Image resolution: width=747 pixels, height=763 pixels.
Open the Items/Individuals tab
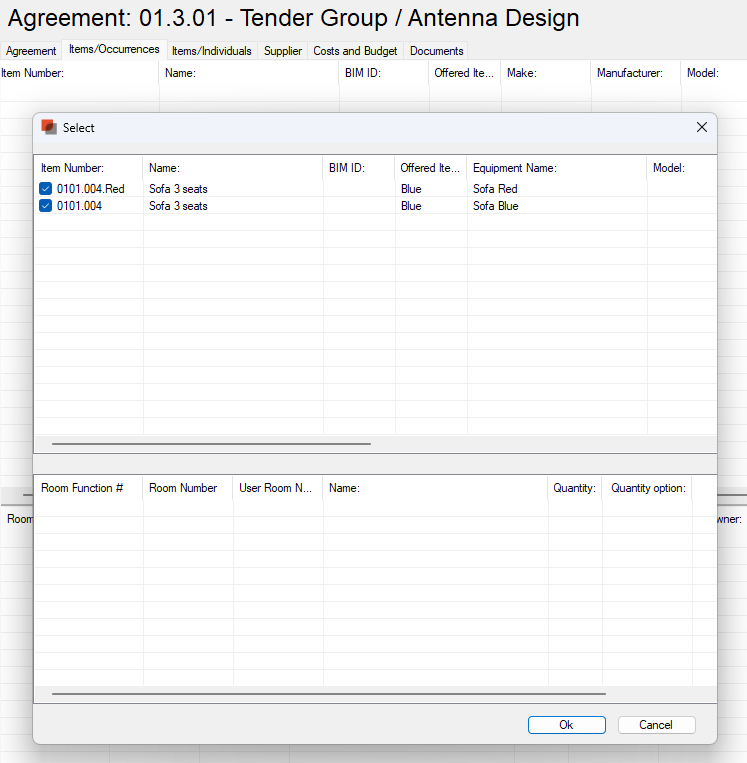tap(211, 51)
